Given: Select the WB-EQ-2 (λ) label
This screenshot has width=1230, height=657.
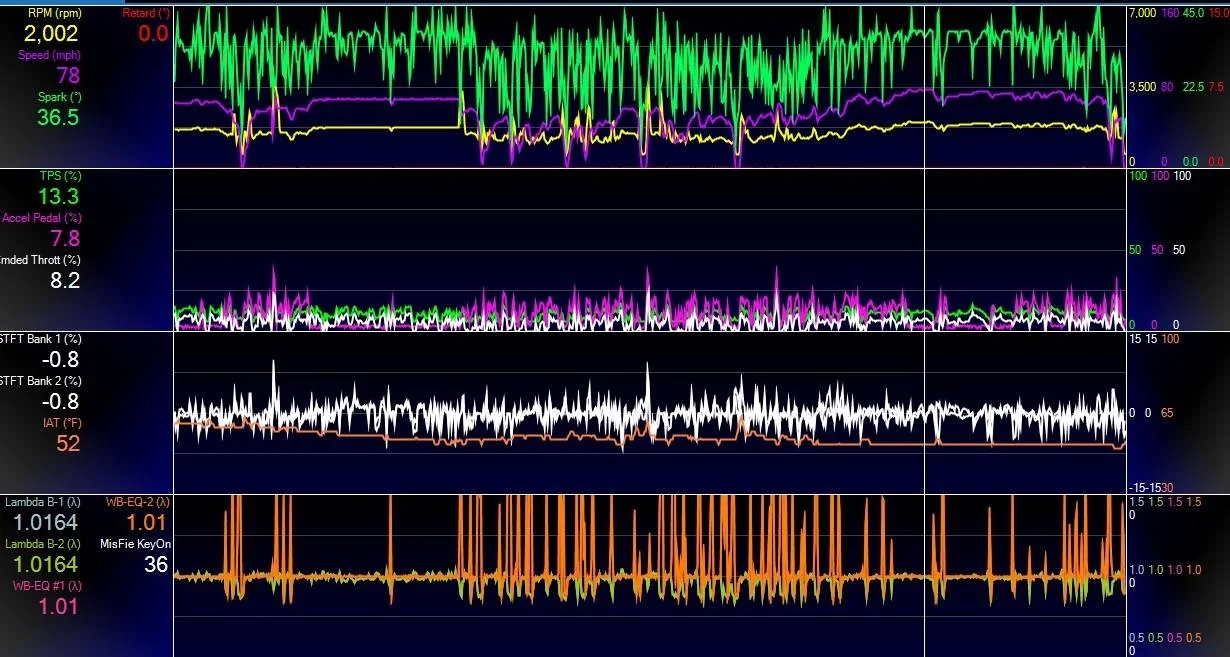Looking at the screenshot, I should point(137,502).
